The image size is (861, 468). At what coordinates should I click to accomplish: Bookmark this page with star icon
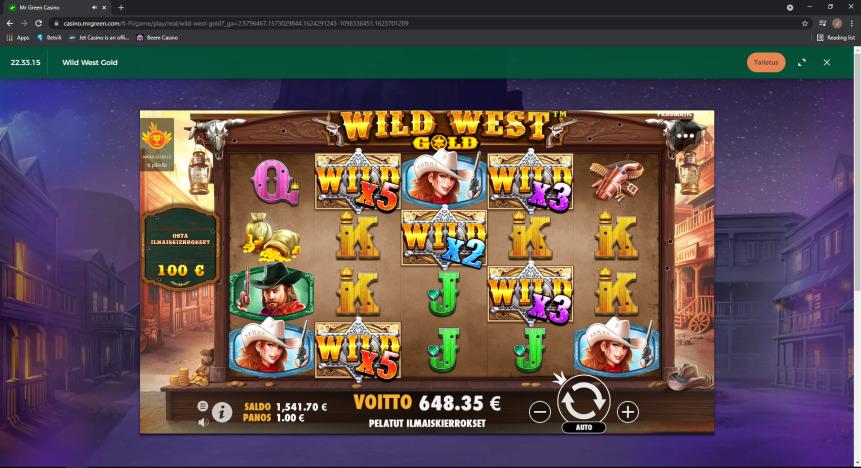[x=804, y=24]
